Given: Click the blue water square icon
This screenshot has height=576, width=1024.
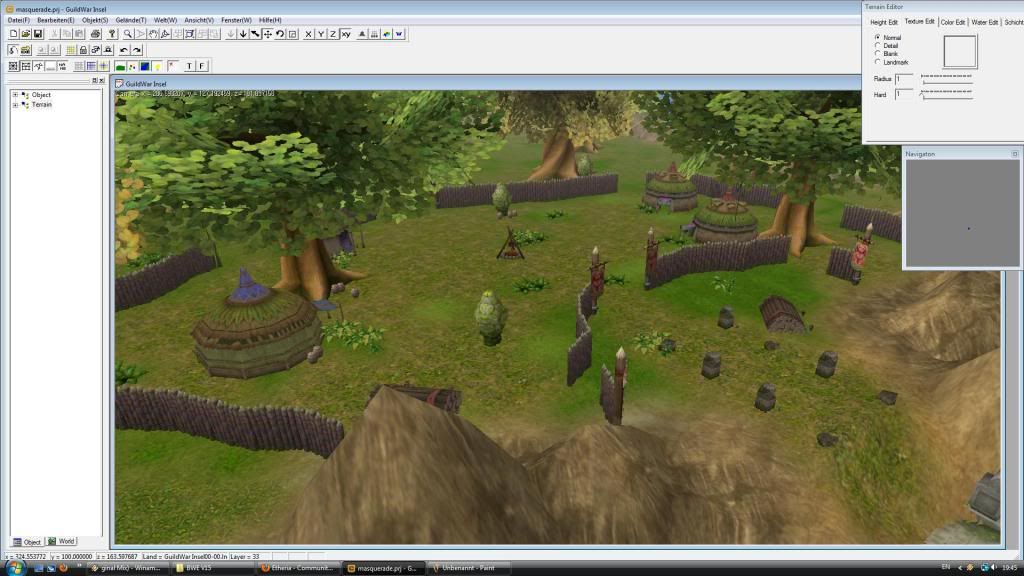Looking at the screenshot, I should 145,66.
